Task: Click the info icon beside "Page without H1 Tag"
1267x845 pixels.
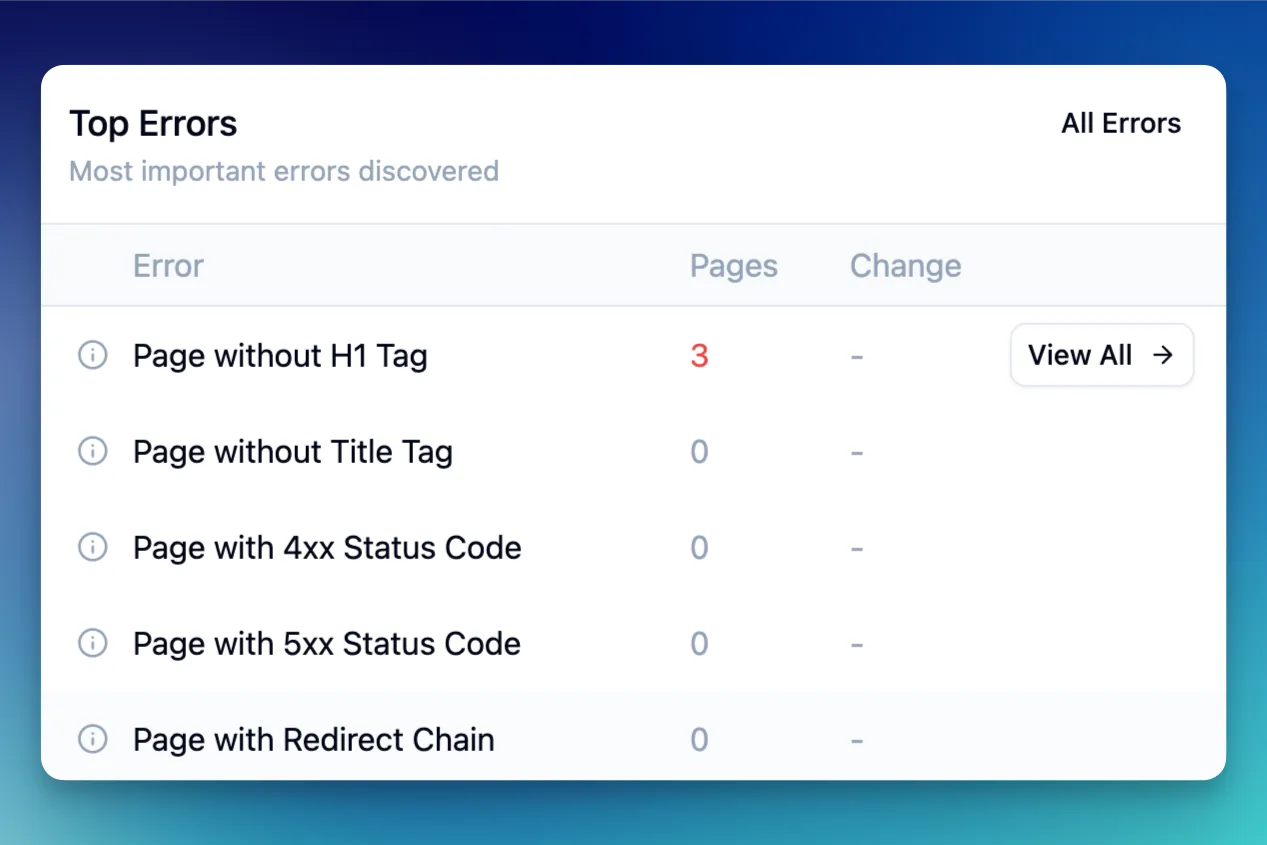Action: [92, 355]
